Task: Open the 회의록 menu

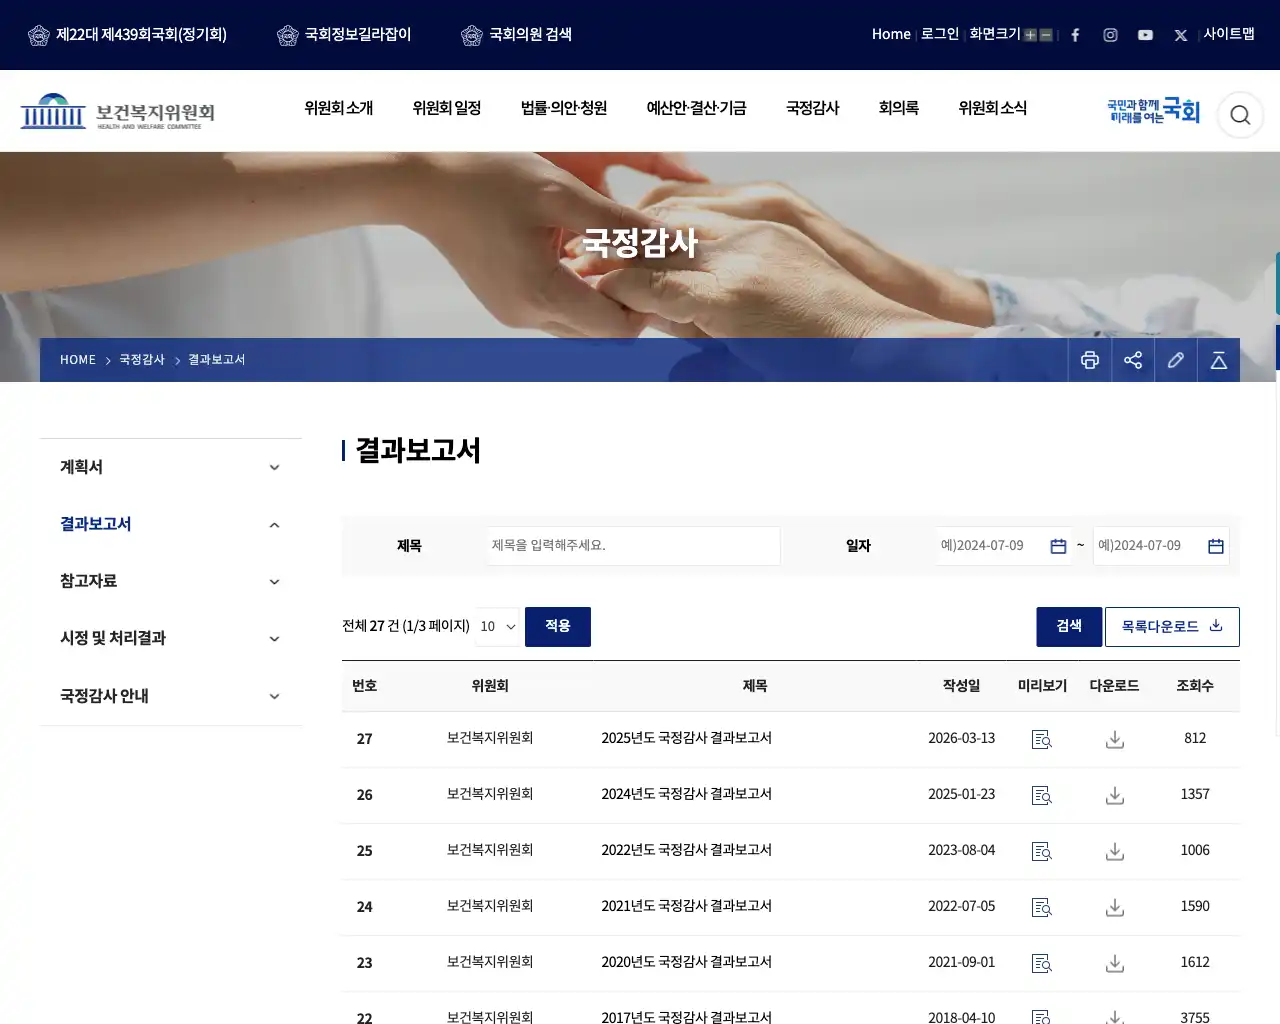Action: [899, 108]
